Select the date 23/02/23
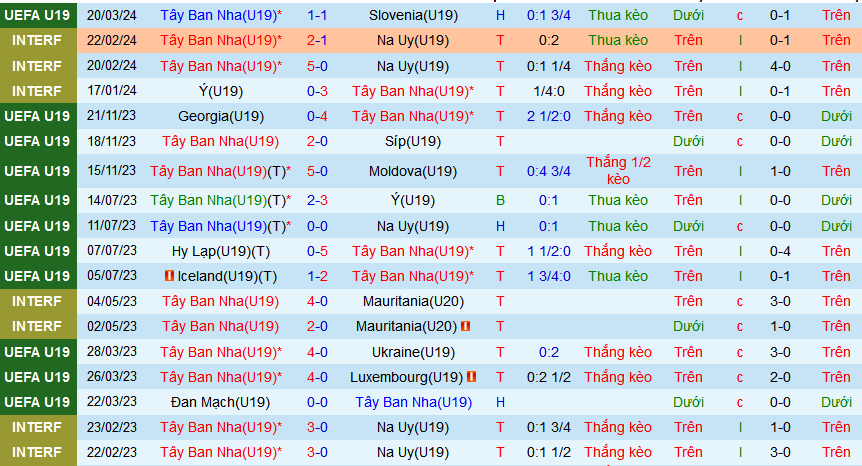 point(112,428)
